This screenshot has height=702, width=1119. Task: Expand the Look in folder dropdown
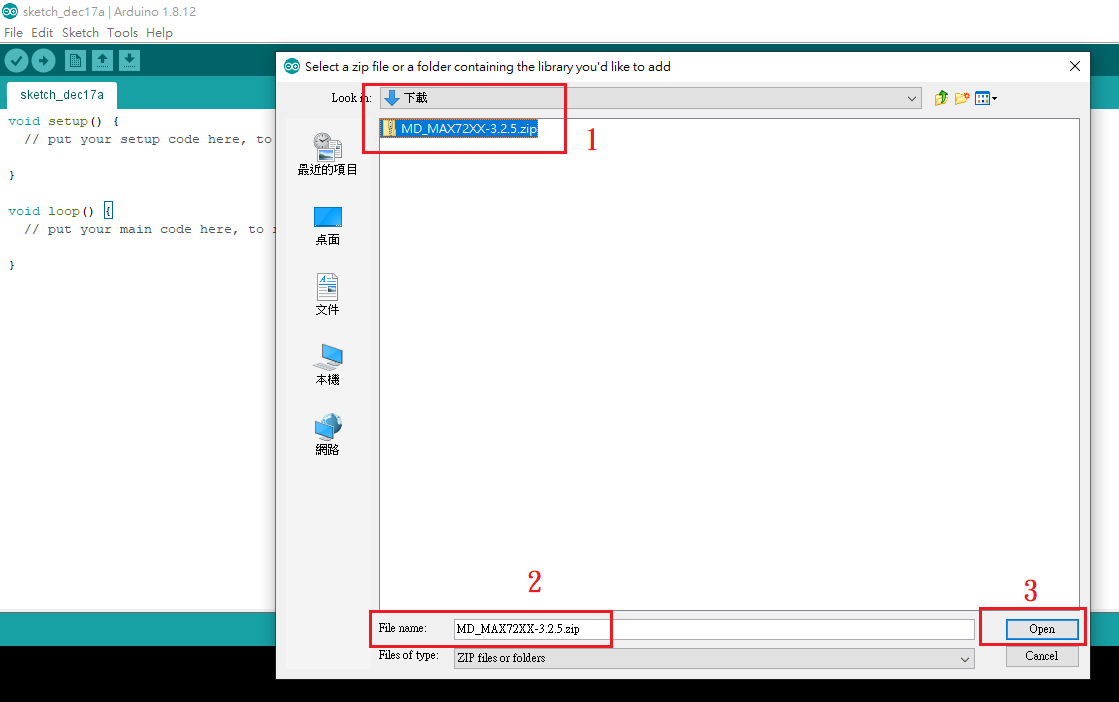pos(912,98)
